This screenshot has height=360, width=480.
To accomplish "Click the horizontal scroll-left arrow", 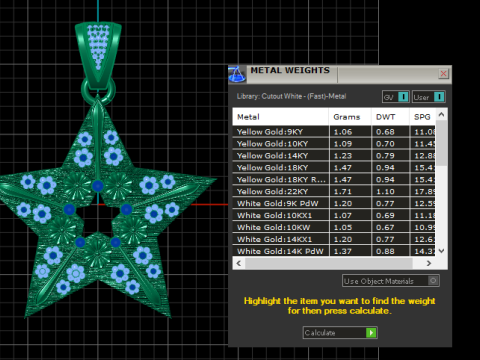I will [x=239, y=263].
